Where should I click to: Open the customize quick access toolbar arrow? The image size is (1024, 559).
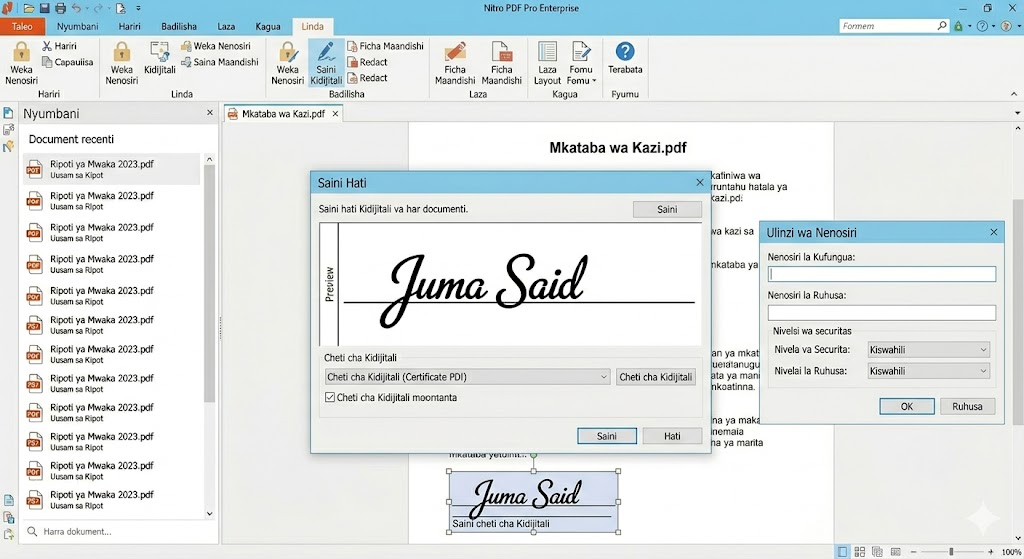(x=138, y=8)
